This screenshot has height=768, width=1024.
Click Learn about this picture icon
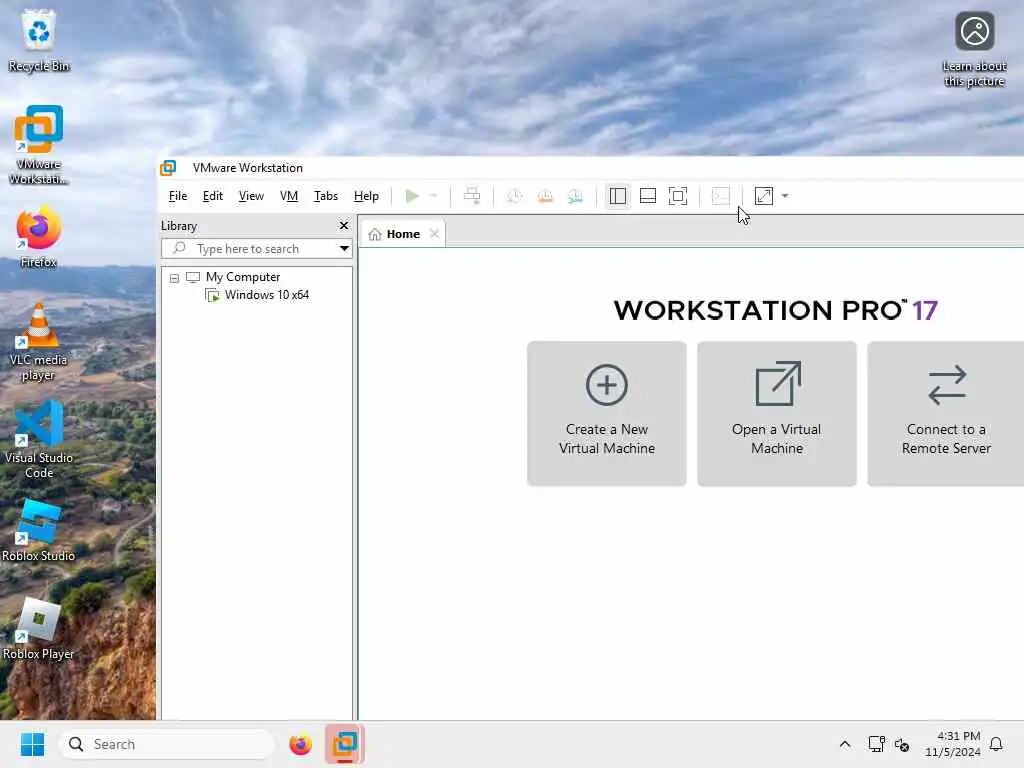click(x=974, y=50)
